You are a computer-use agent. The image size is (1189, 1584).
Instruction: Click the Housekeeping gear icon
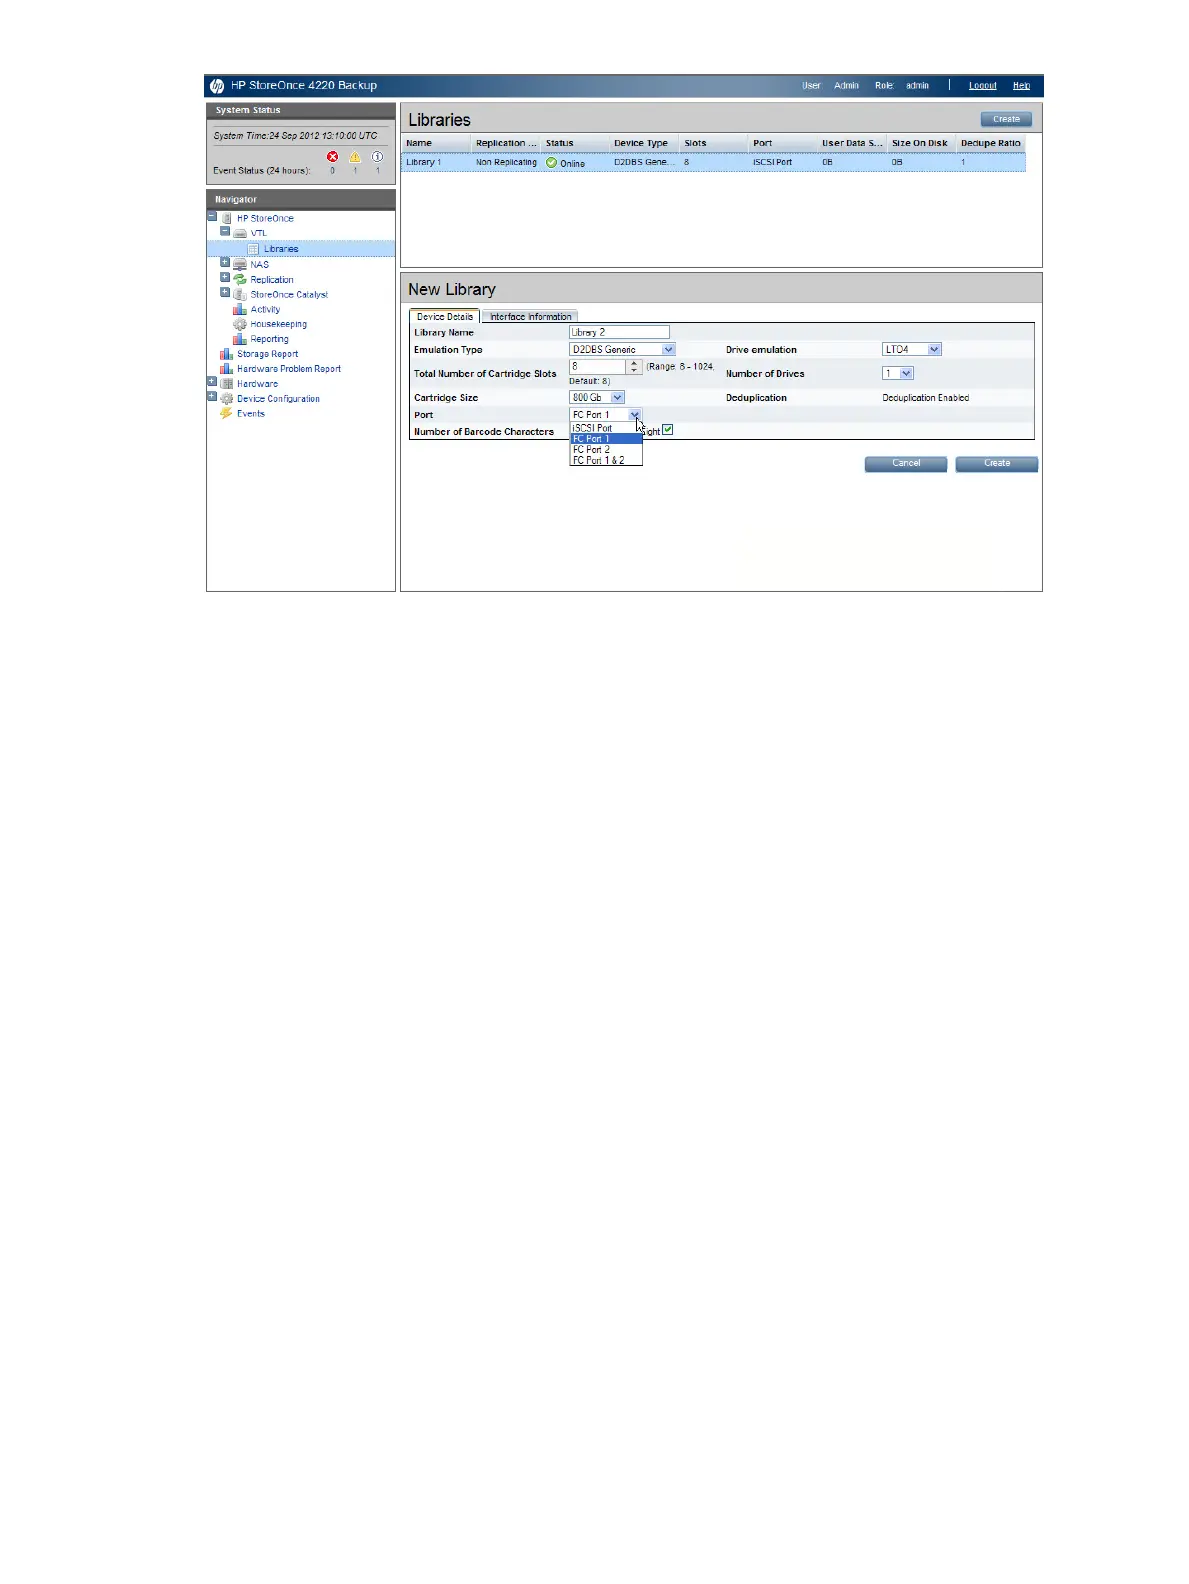(240, 325)
